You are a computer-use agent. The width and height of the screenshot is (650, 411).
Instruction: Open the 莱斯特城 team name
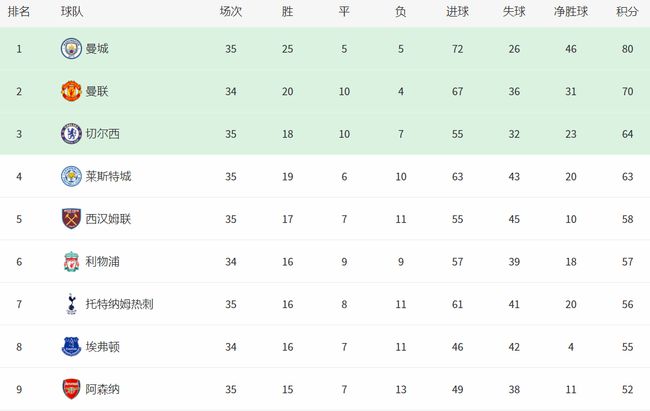tap(108, 176)
